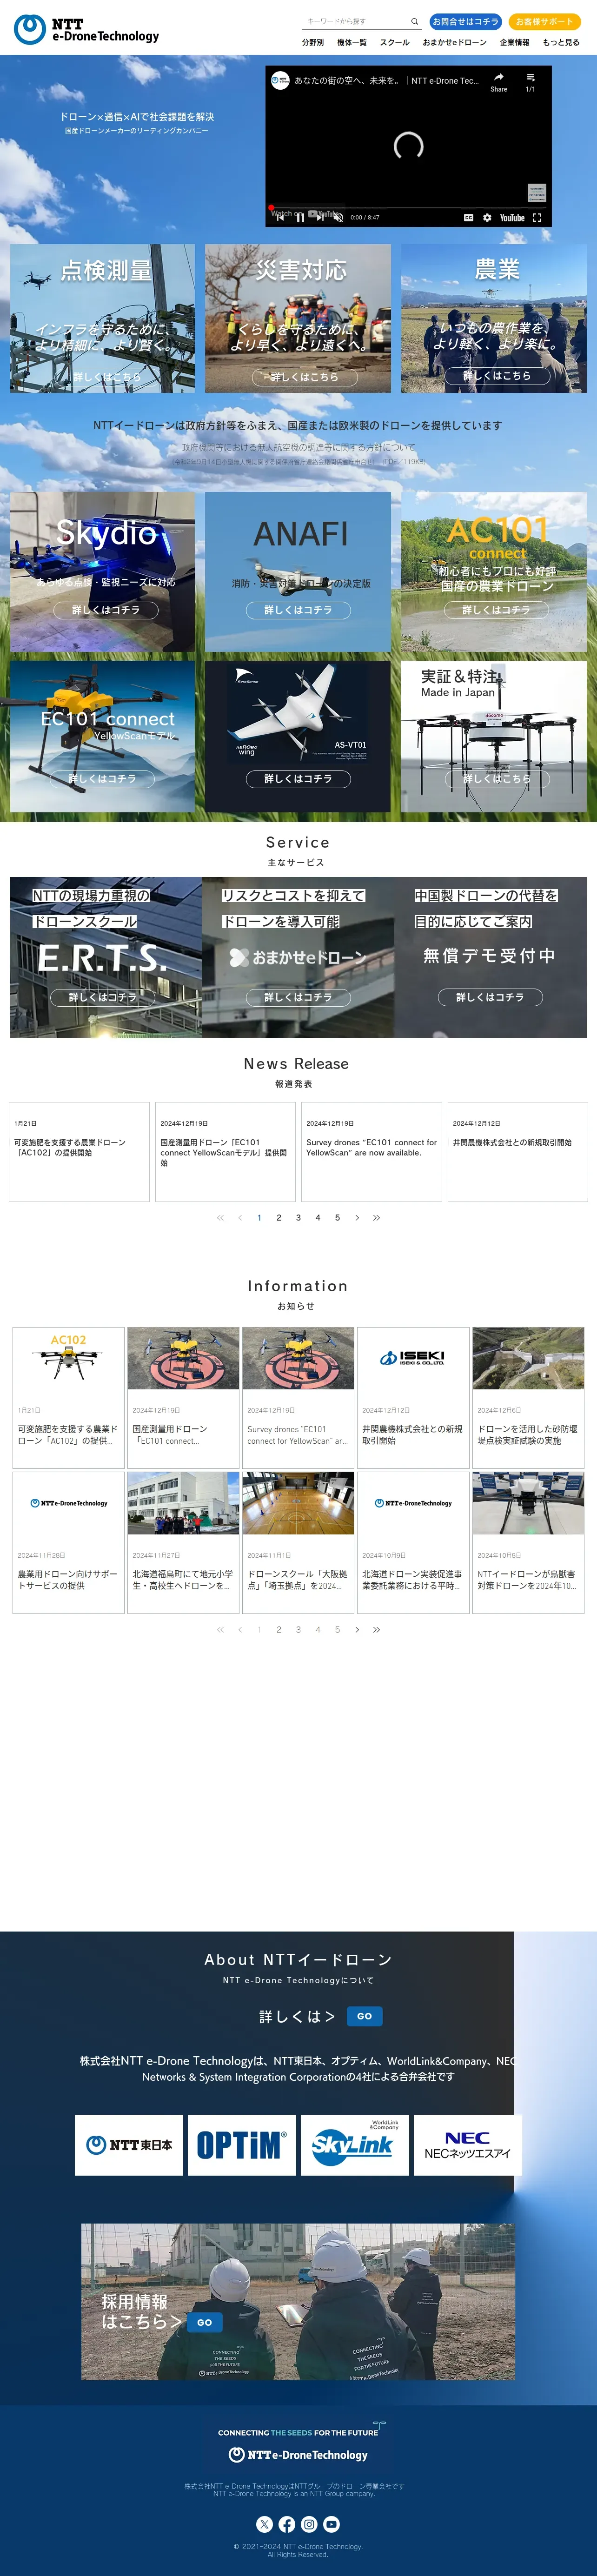Image resolution: width=597 pixels, height=2576 pixels.
Task: Focus the keyword search field
Action: click(x=355, y=21)
